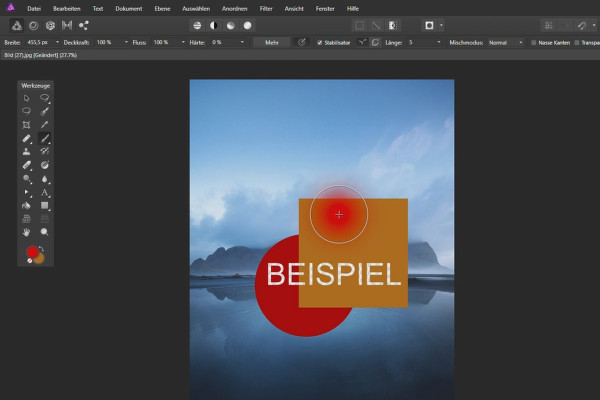This screenshot has width=600, height=400.
Task: Apply Auto White Balance from the toolbar
Action: click(x=248, y=26)
